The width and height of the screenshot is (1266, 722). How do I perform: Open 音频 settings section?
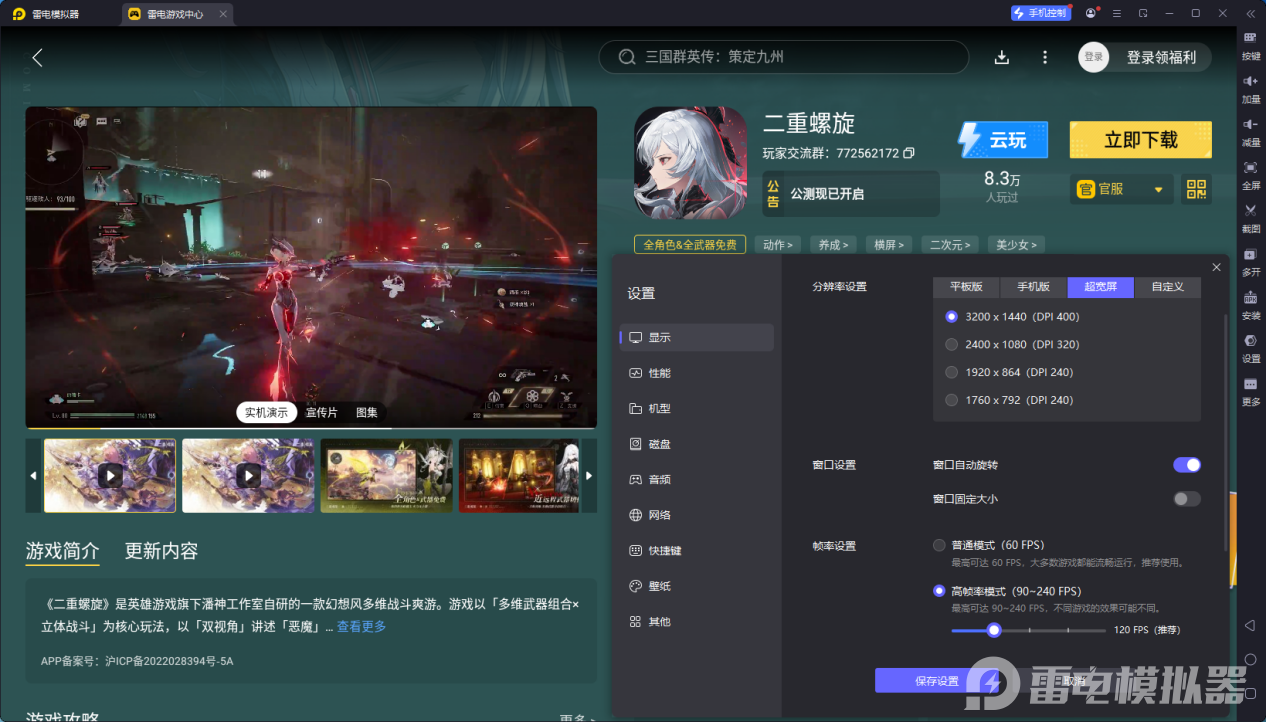[696, 480]
